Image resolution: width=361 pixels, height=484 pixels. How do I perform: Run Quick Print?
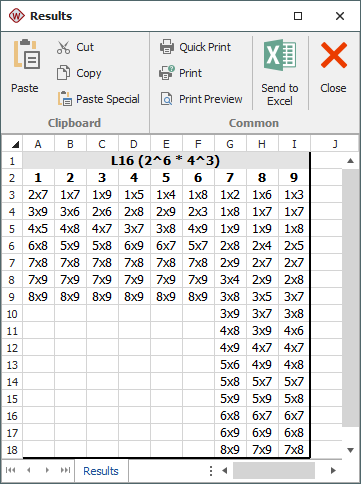pos(195,47)
